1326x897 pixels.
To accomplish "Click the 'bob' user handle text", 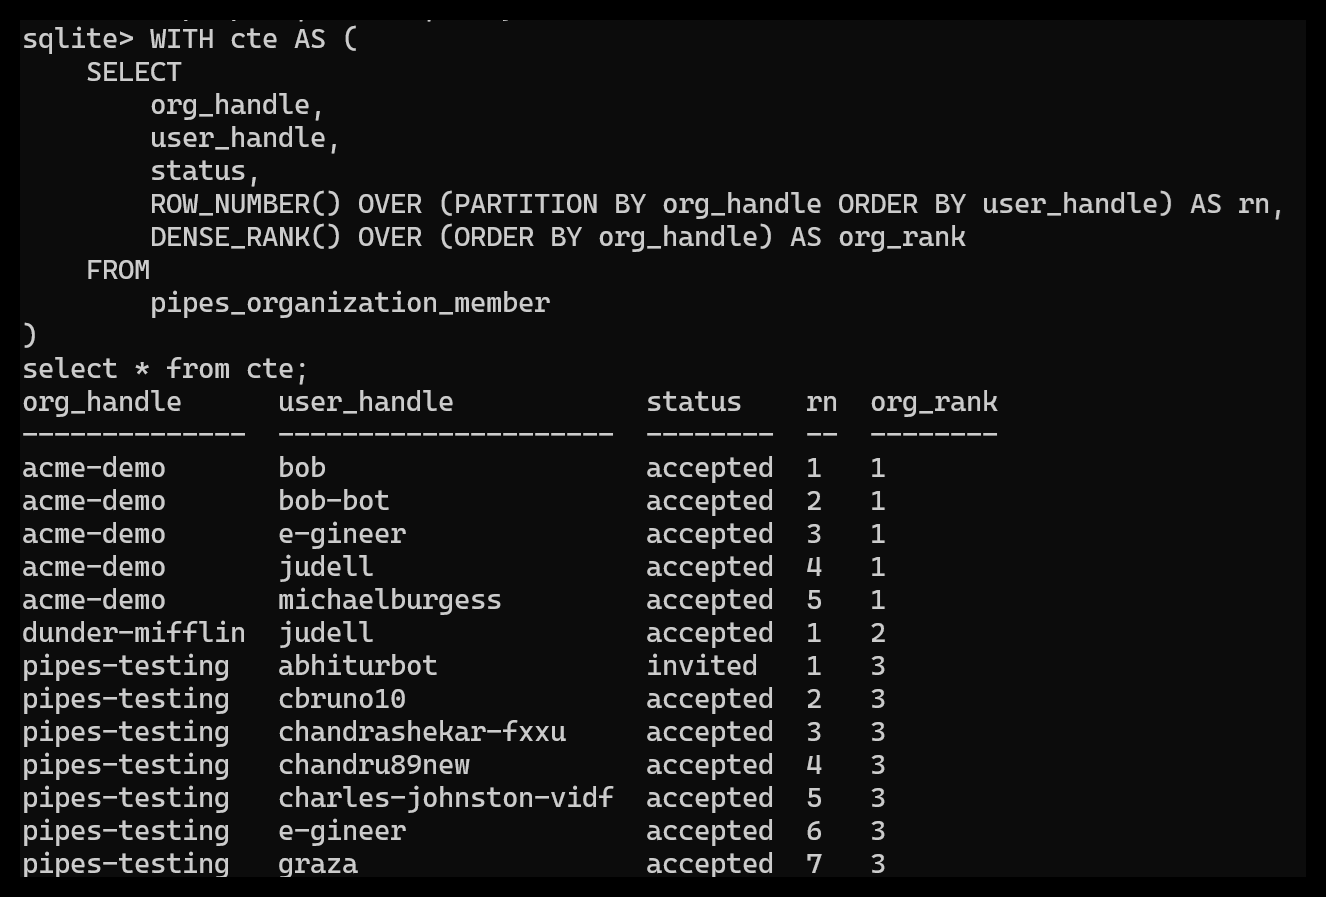I will 302,468.
